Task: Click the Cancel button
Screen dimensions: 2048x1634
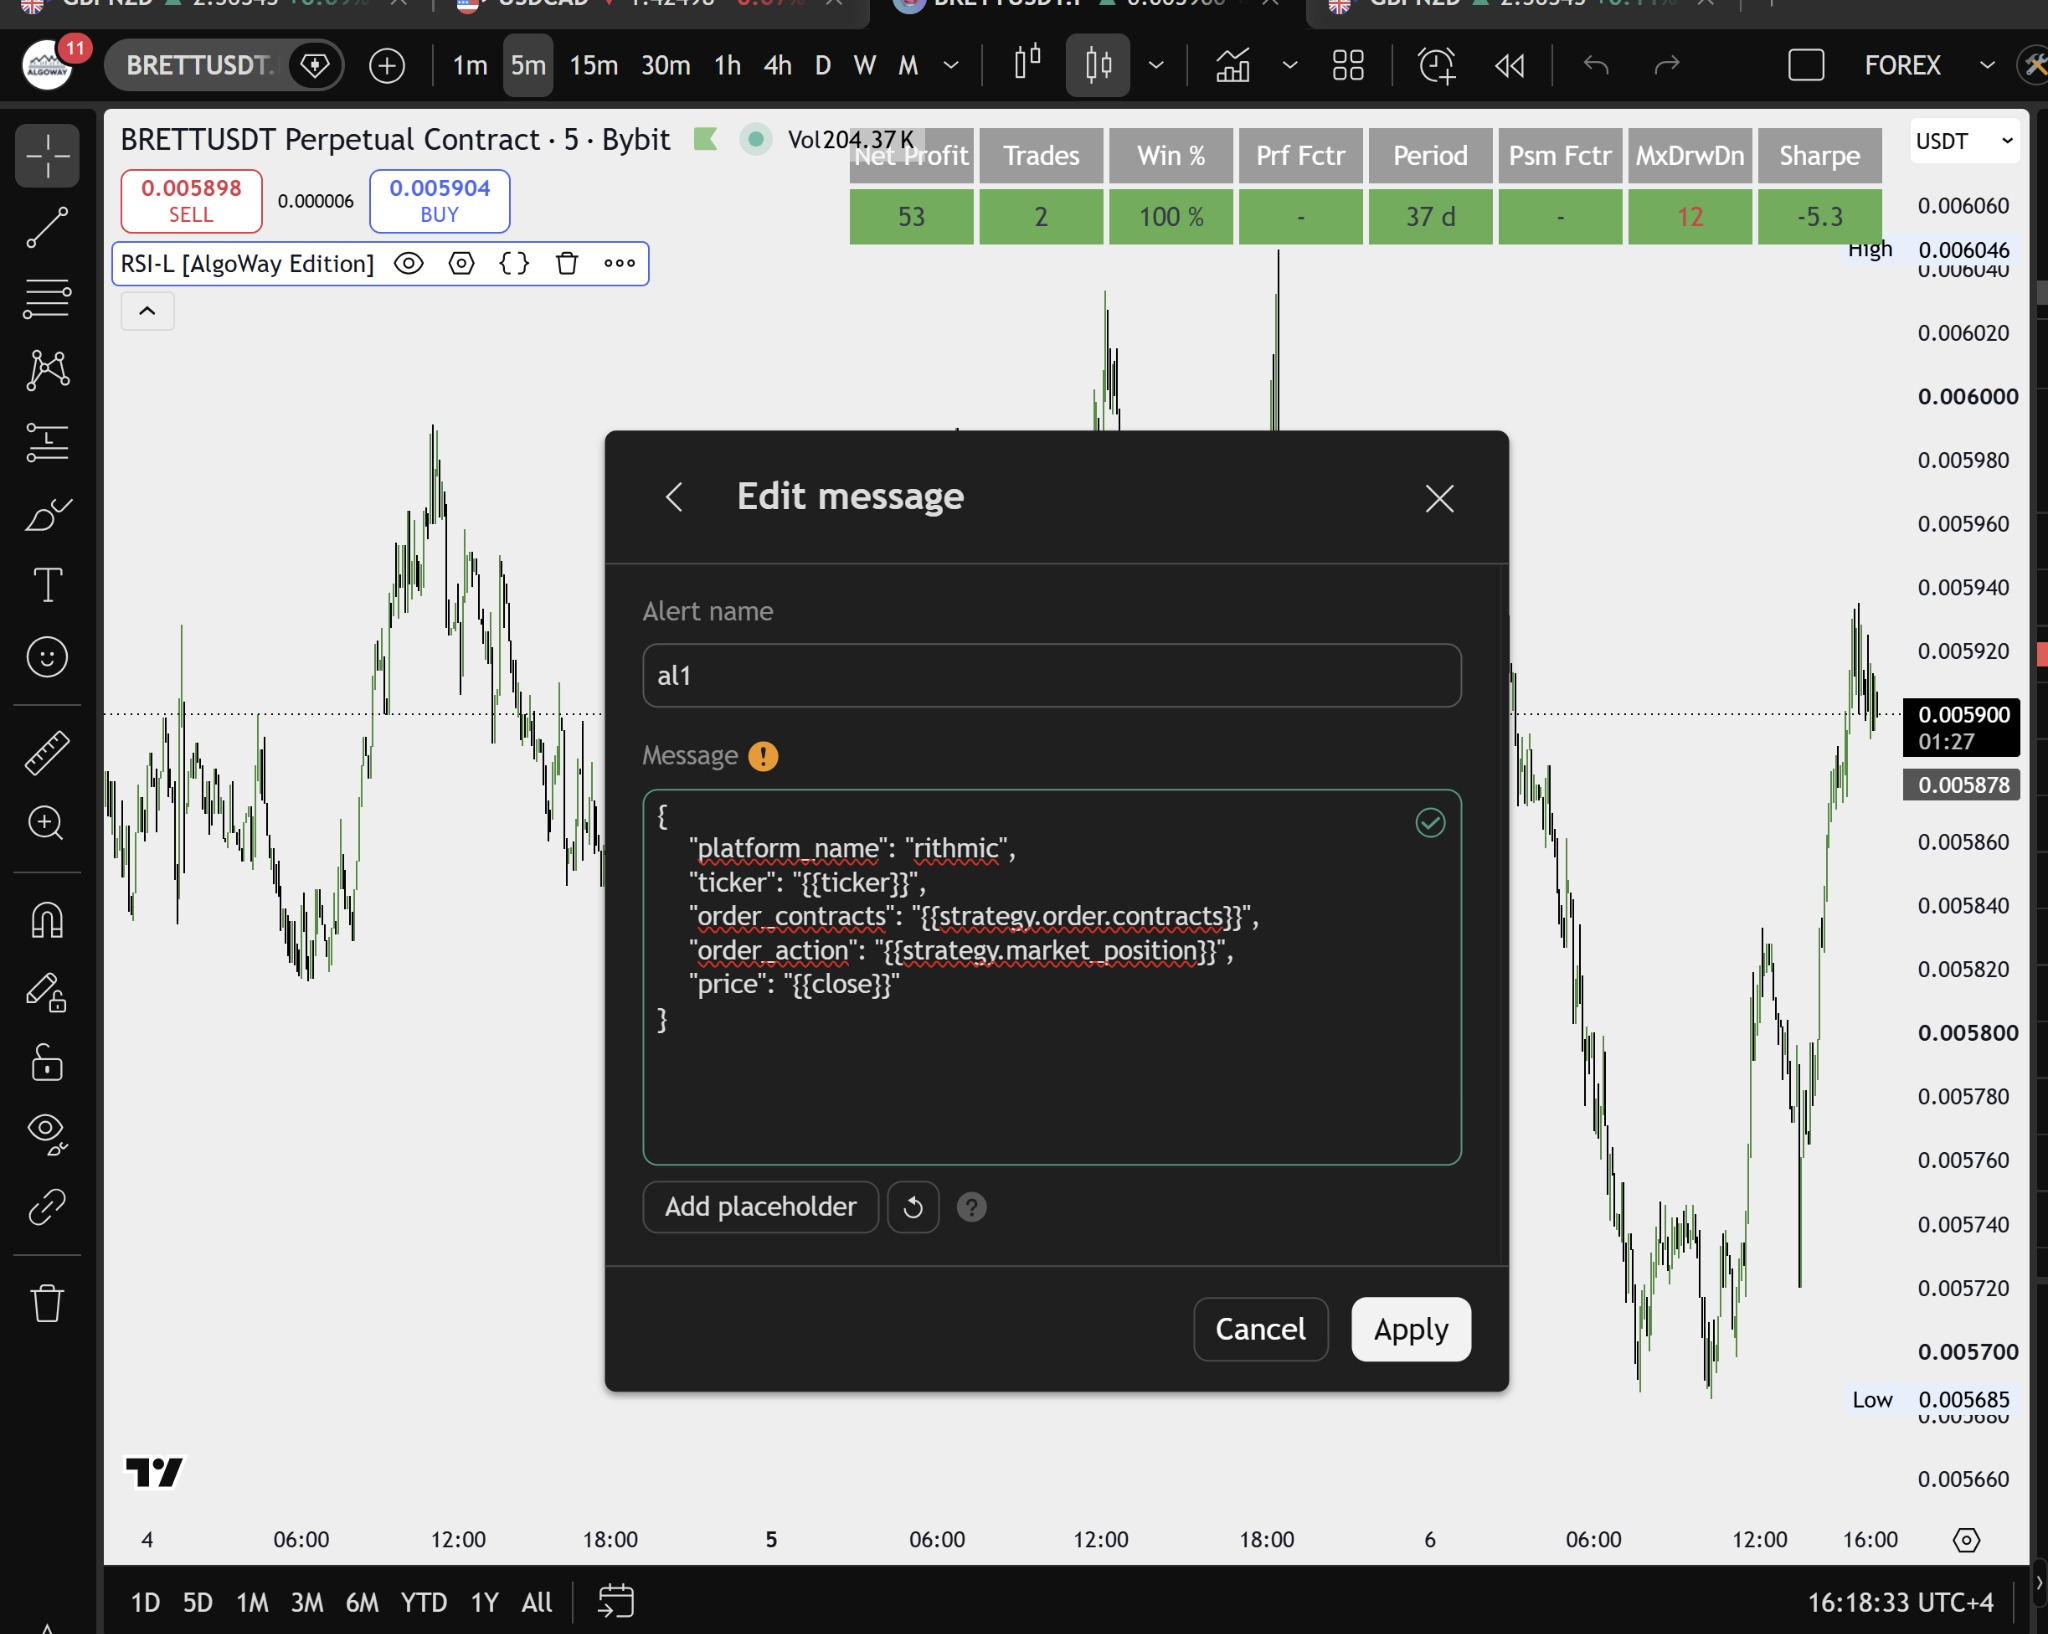Action: click(1260, 1329)
